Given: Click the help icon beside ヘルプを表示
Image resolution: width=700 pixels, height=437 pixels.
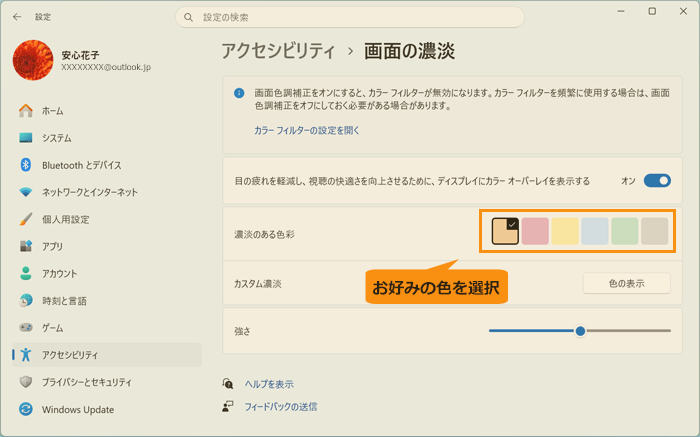Looking at the screenshot, I should coord(228,383).
